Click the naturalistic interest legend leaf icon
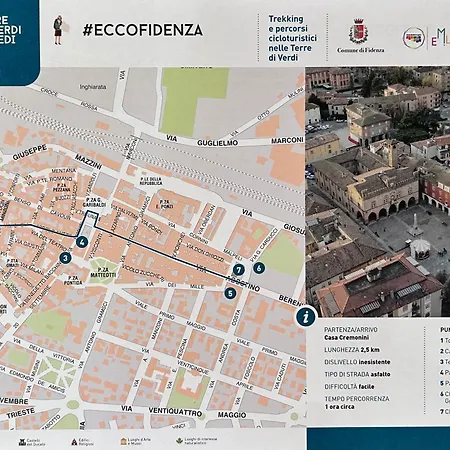Screen dimensions: 450x450 coord(179,441)
